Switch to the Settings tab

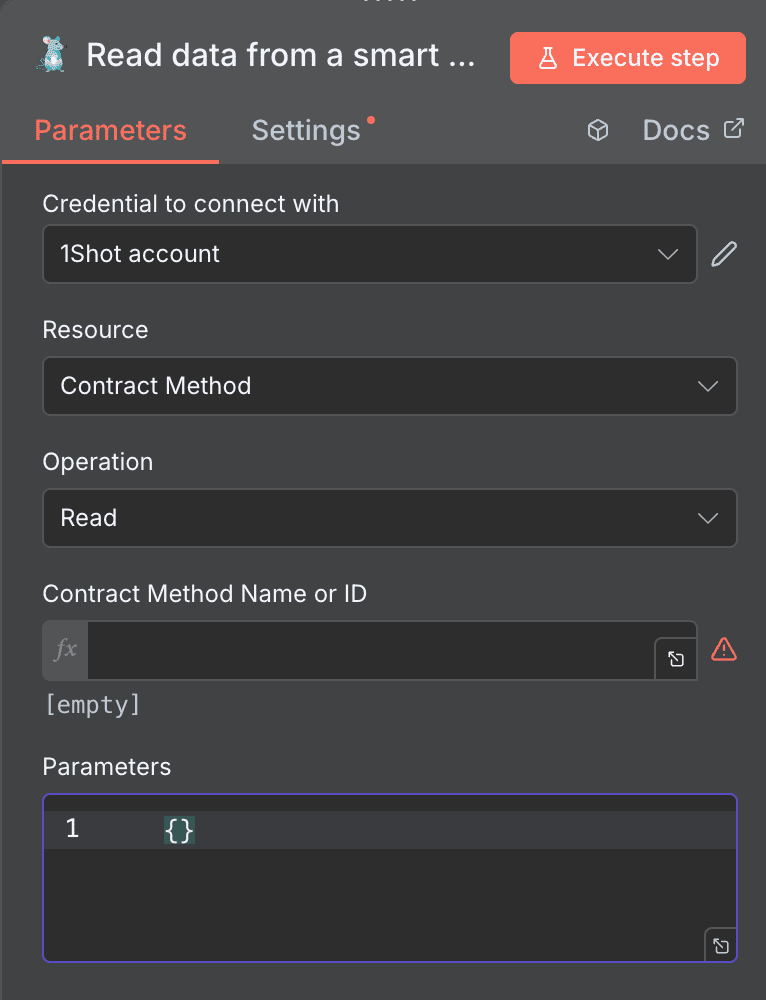(304, 130)
